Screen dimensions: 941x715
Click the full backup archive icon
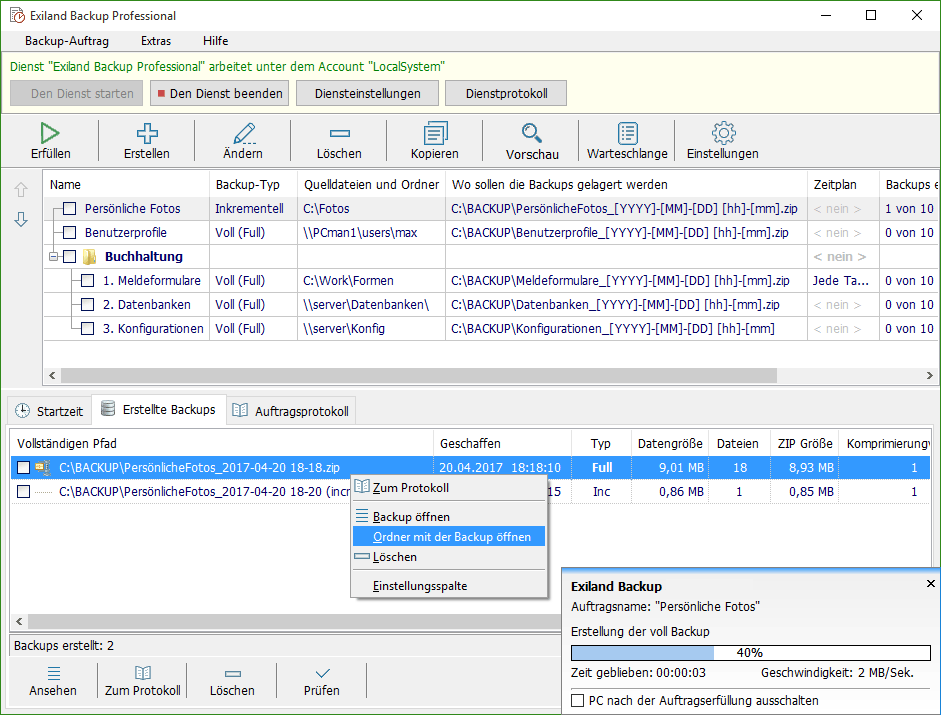43,467
